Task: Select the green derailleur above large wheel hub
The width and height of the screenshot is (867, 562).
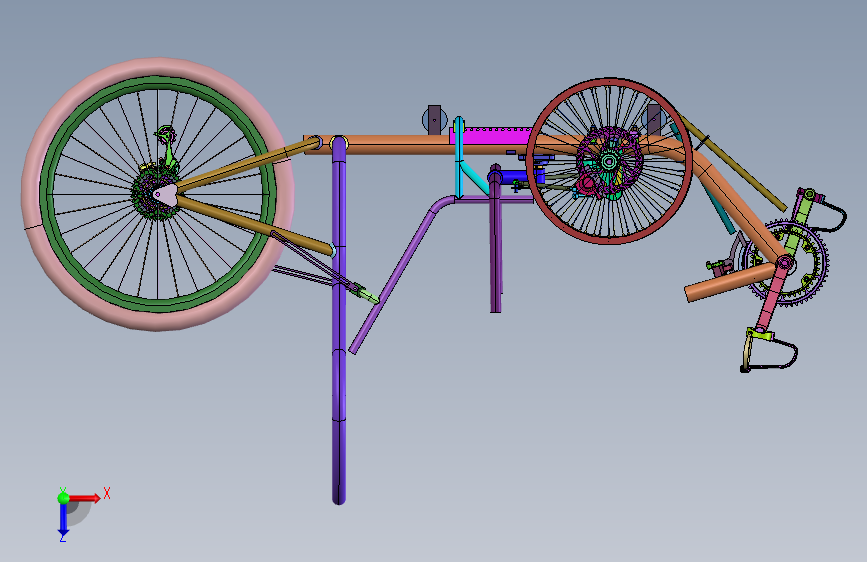Action: click(x=166, y=145)
